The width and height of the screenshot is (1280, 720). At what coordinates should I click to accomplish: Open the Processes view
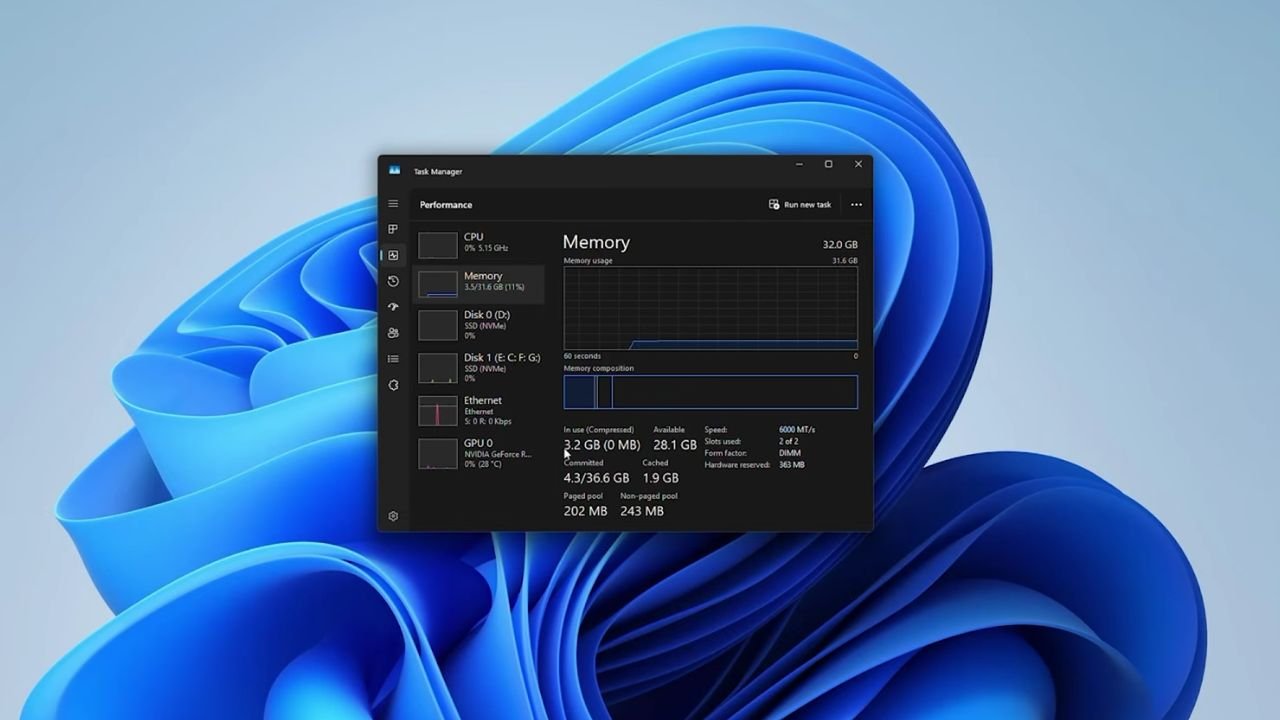[393, 228]
